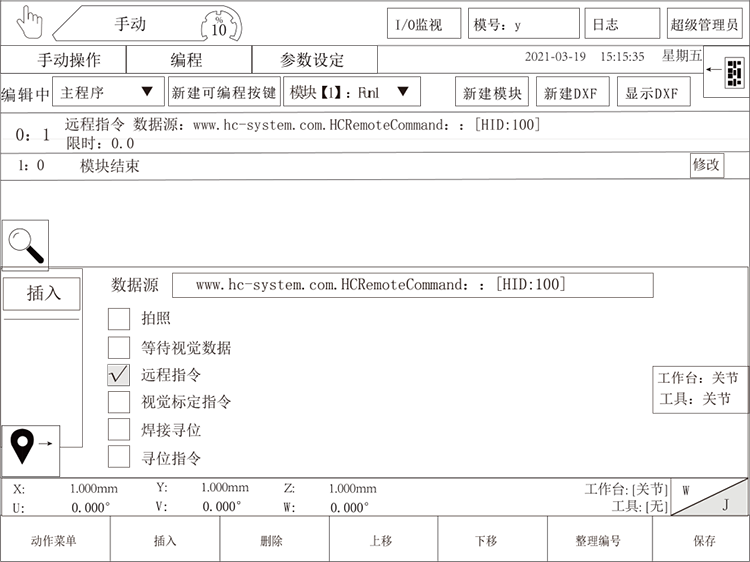Open the 主程序 dropdown
This screenshot has height=562, width=750.
pos(107,93)
